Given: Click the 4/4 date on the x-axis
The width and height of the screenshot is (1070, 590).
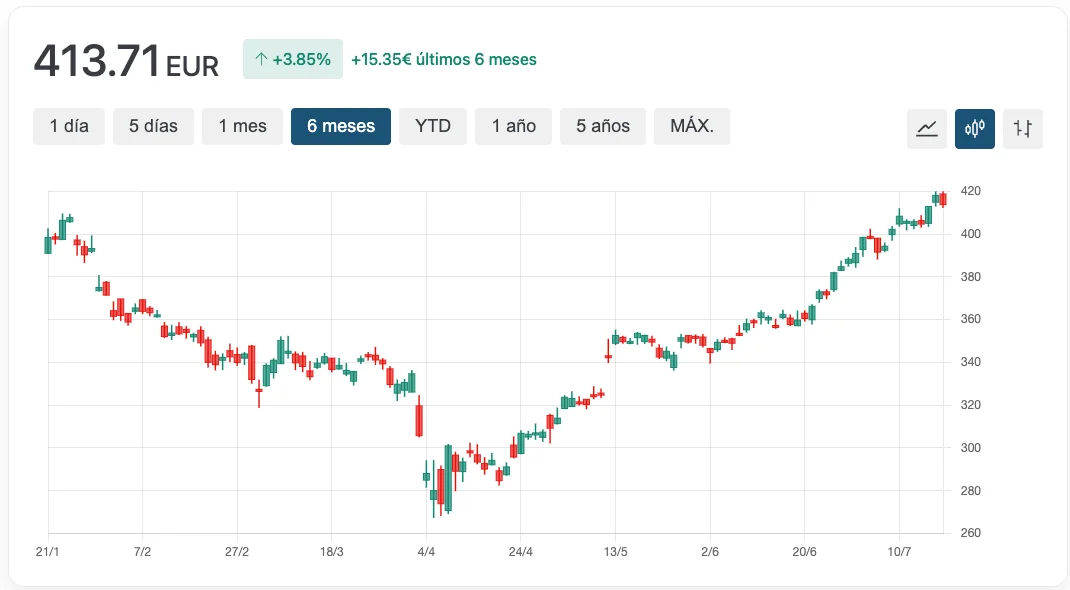Looking at the screenshot, I should pyautogui.click(x=426, y=552).
